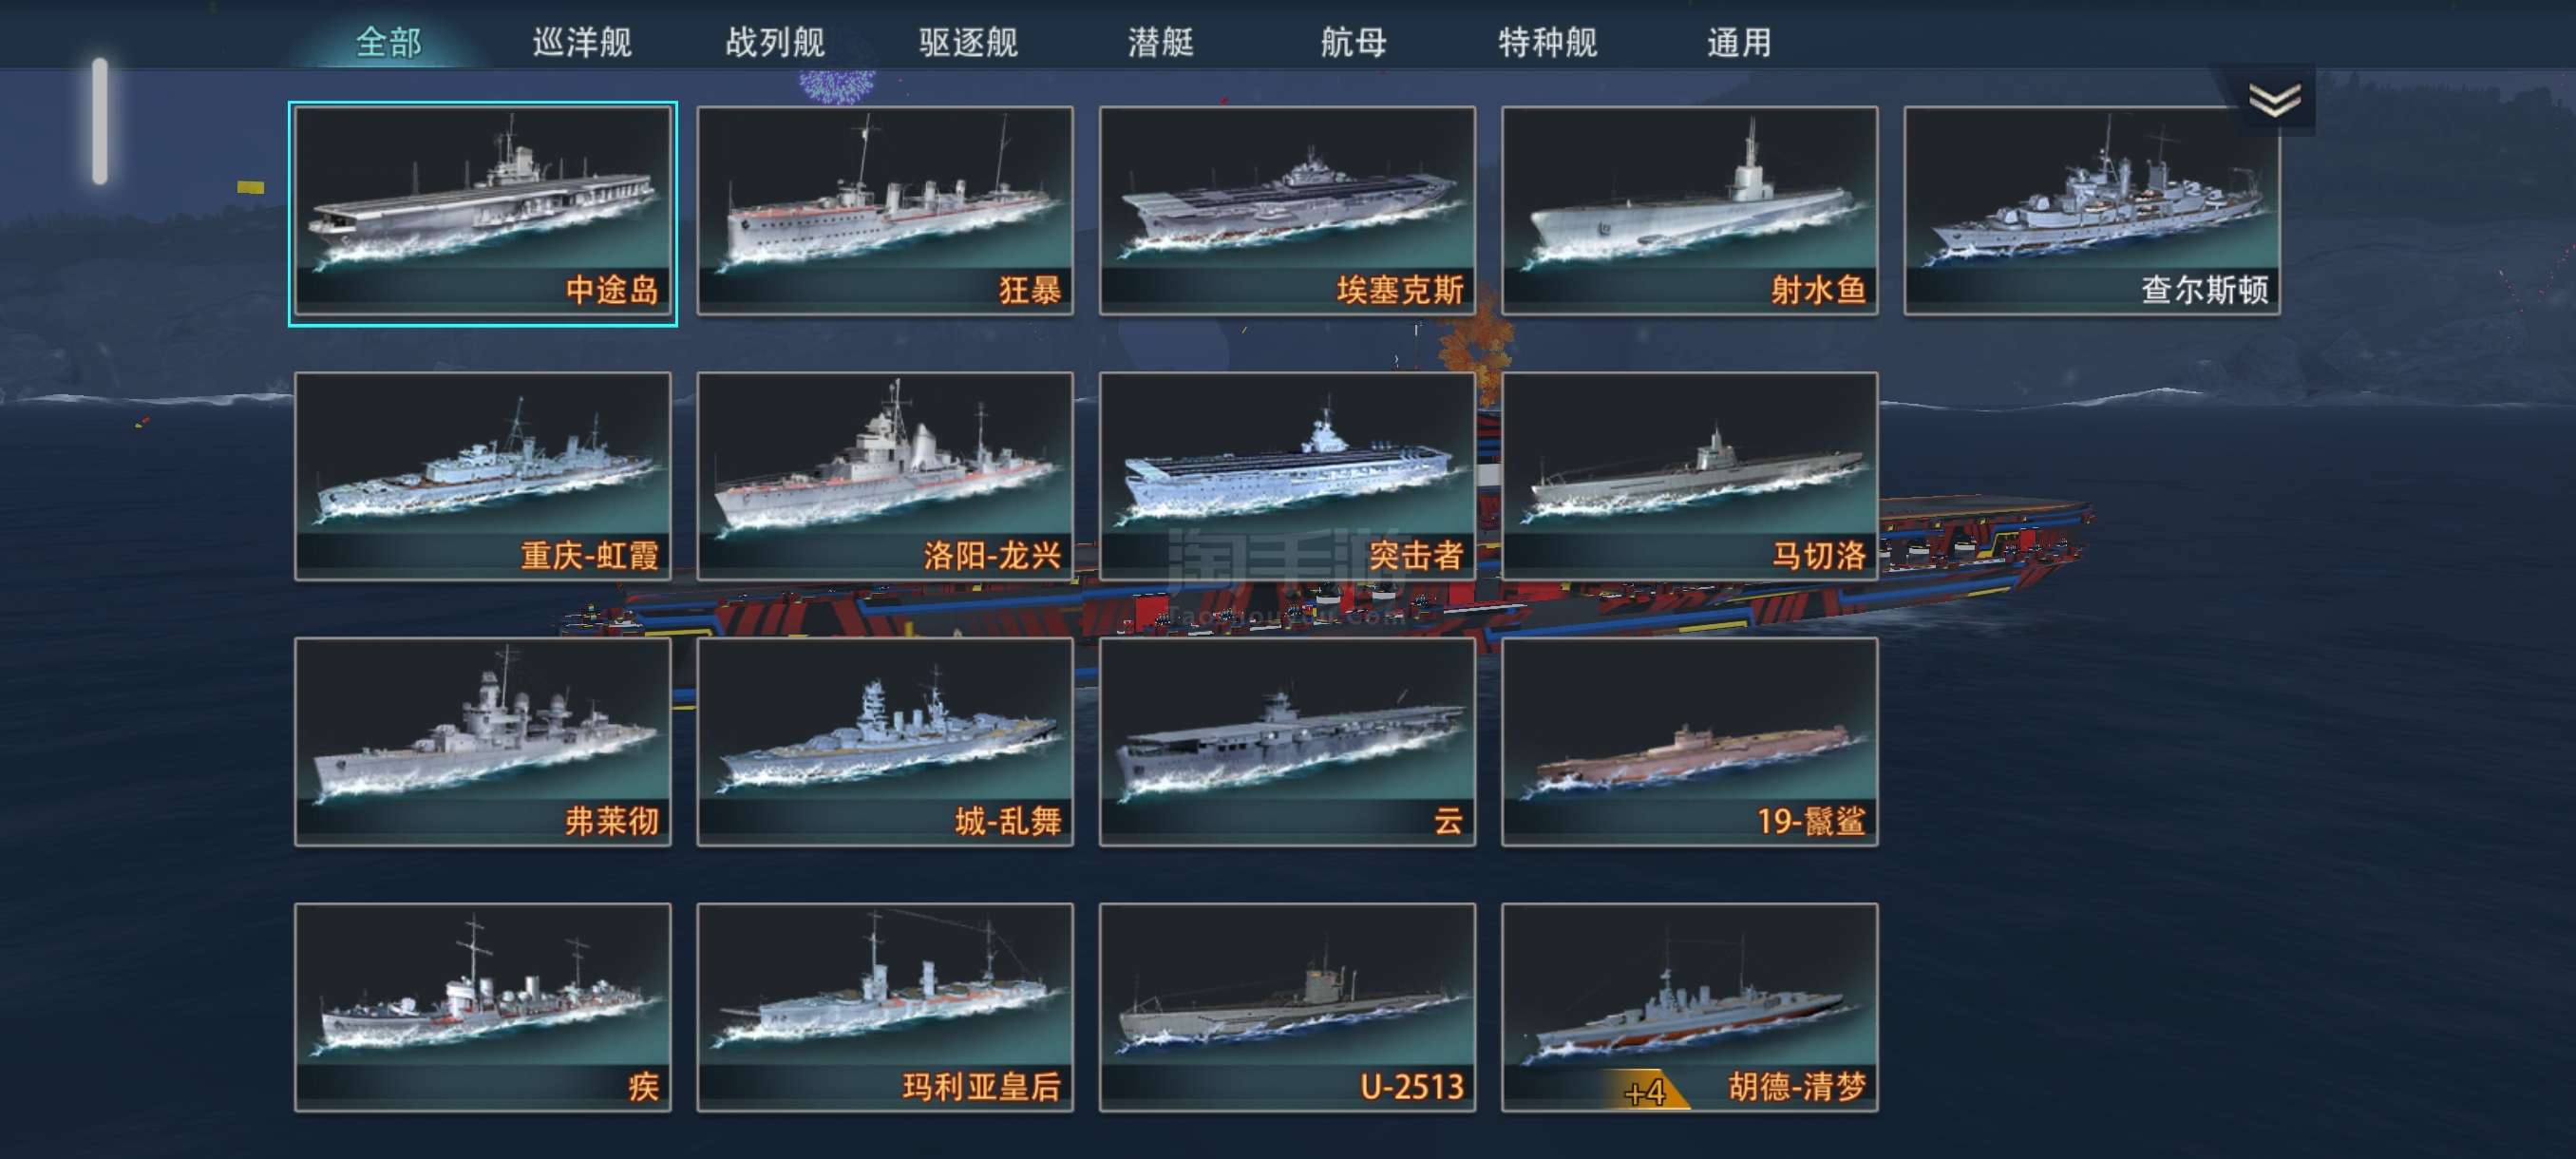Open the 突击者 carrier card
2576x1159 pixels.
tap(1287, 477)
